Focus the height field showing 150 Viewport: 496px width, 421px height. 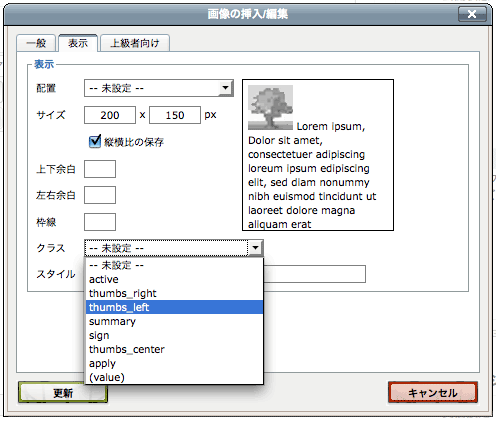click(x=175, y=115)
